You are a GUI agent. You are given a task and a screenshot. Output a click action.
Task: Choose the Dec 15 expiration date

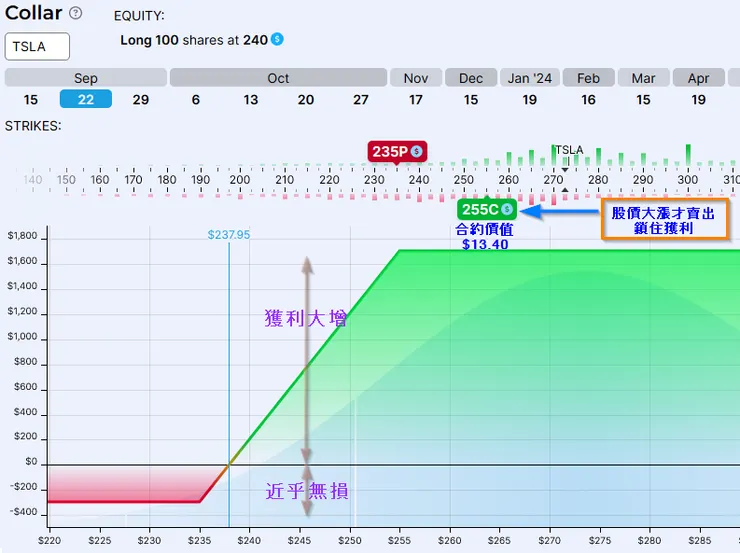(x=471, y=100)
